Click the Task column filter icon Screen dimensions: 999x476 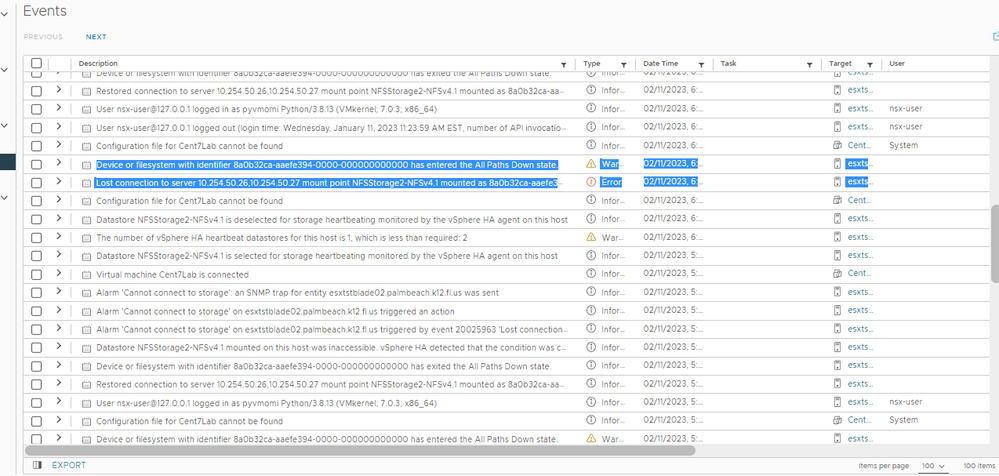810,64
